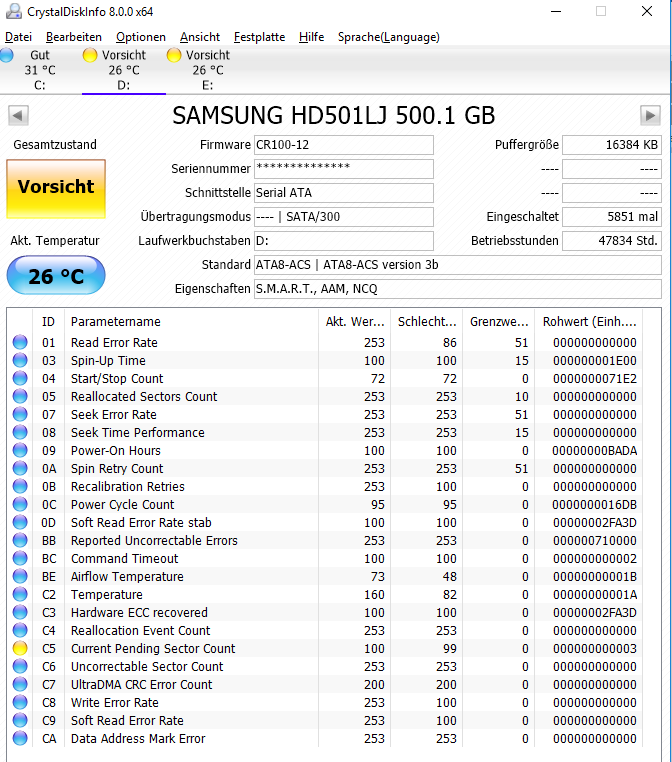Open the Datei menu

pos(18,37)
